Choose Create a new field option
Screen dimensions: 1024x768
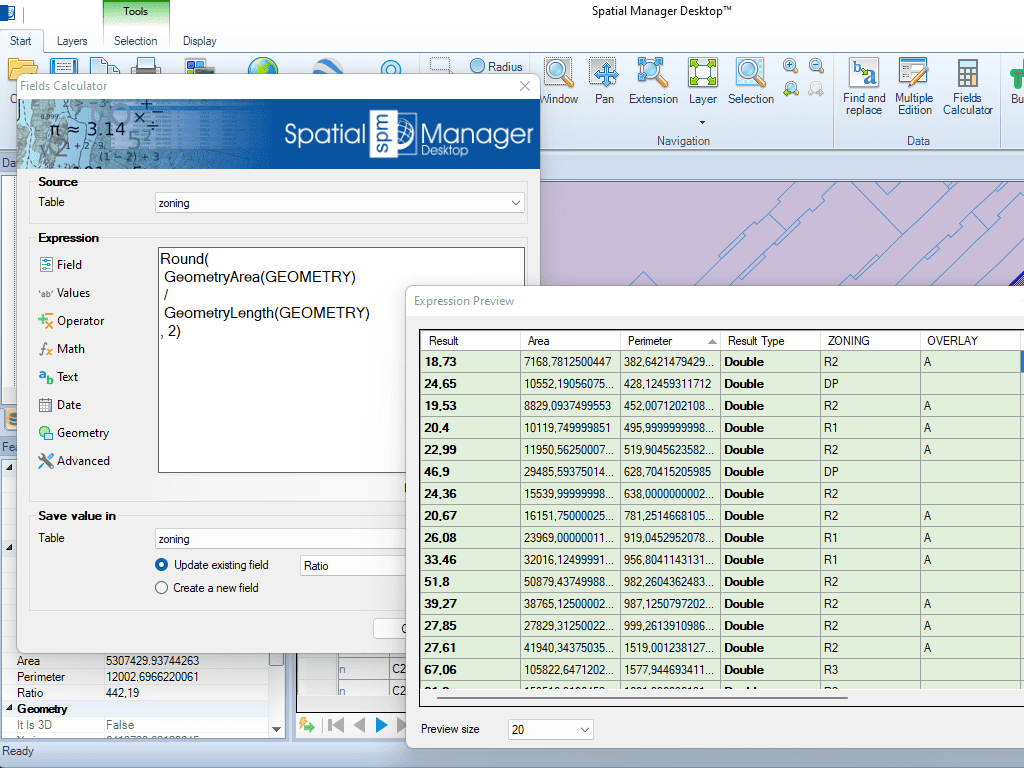207,588
